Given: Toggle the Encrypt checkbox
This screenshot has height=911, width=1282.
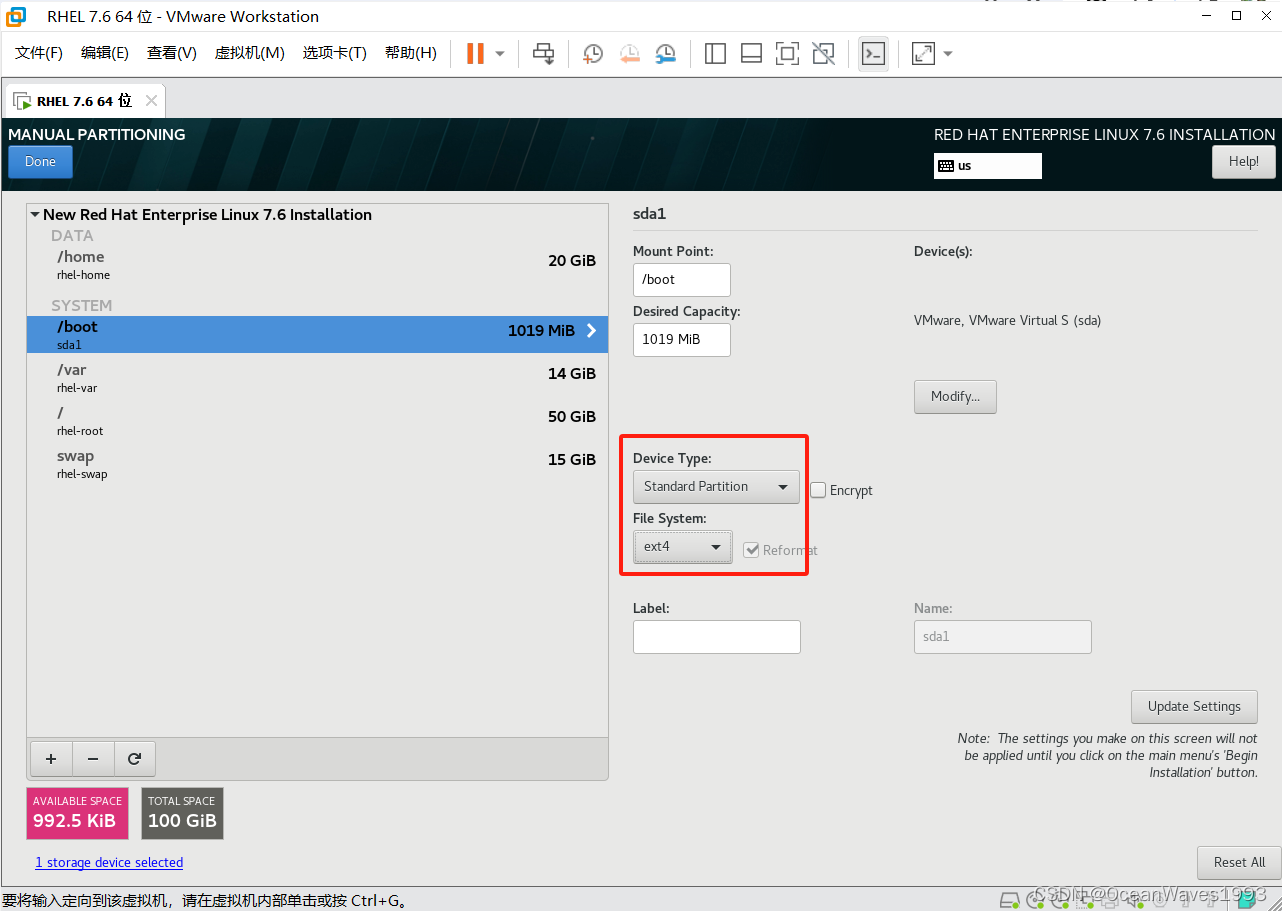Looking at the screenshot, I should (x=818, y=490).
